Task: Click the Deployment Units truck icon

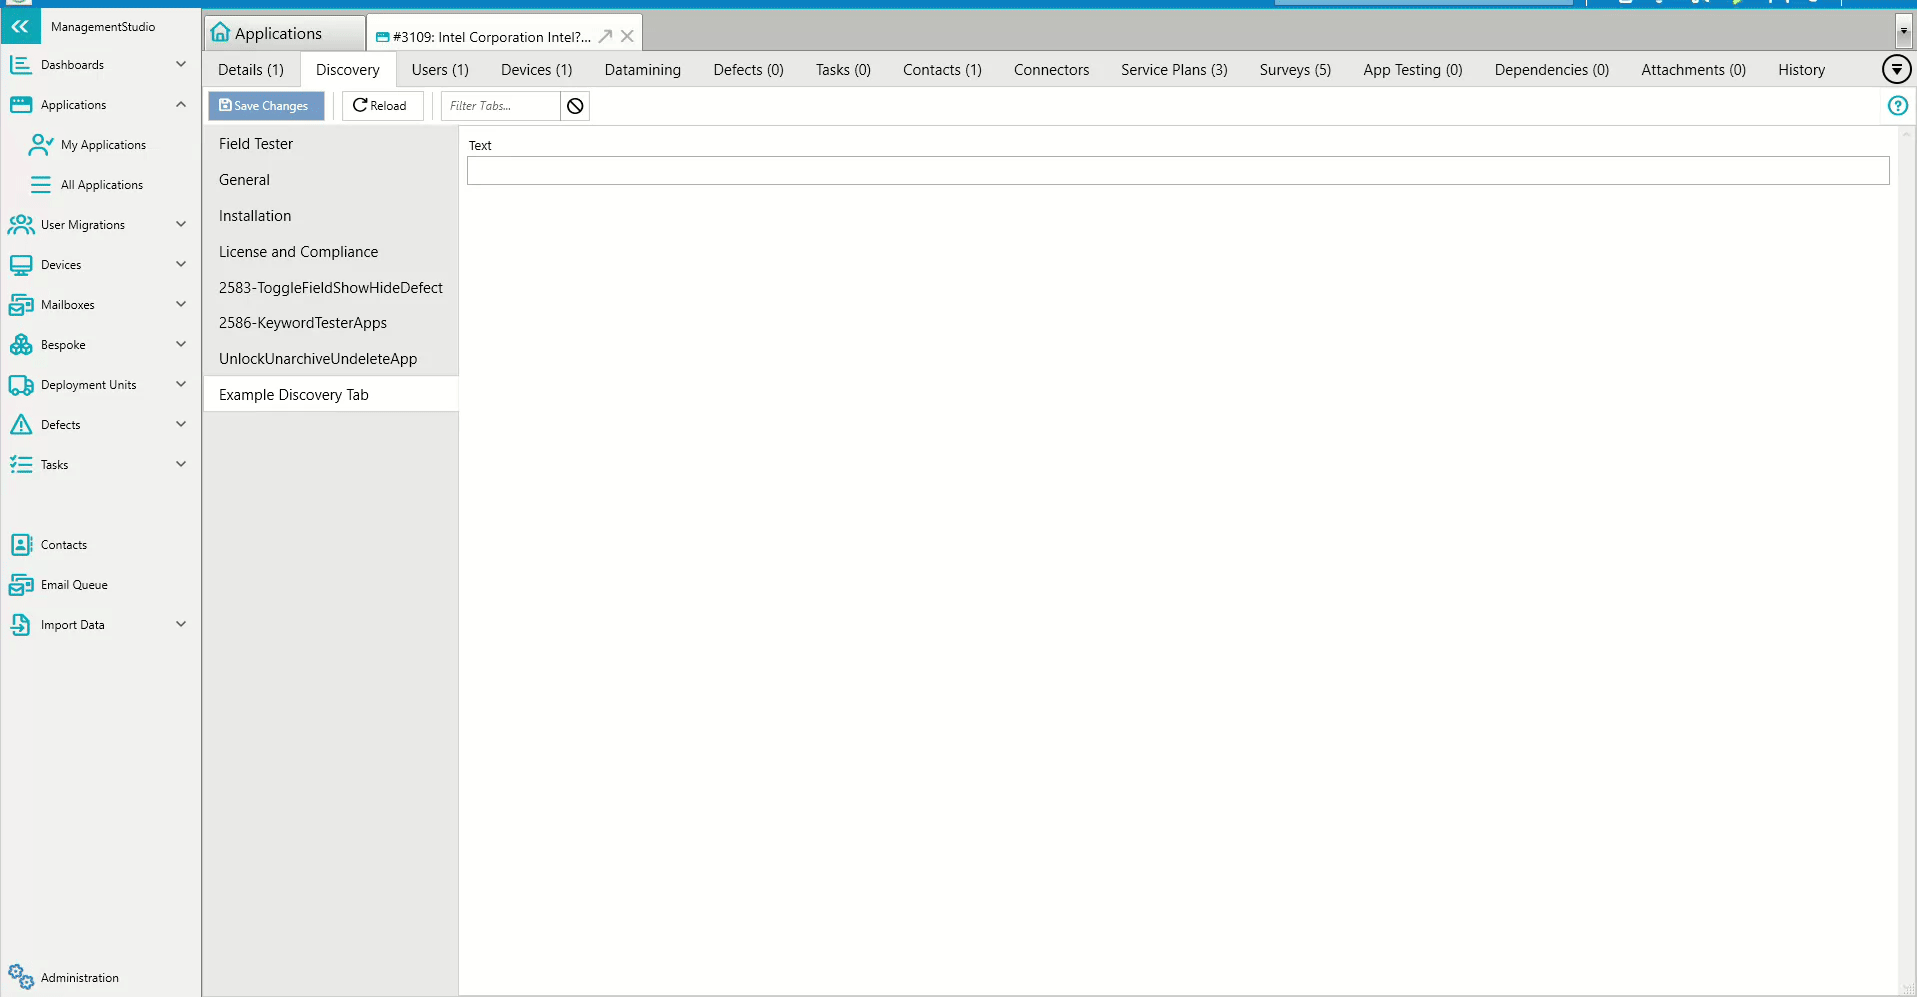Action: click(x=20, y=385)
